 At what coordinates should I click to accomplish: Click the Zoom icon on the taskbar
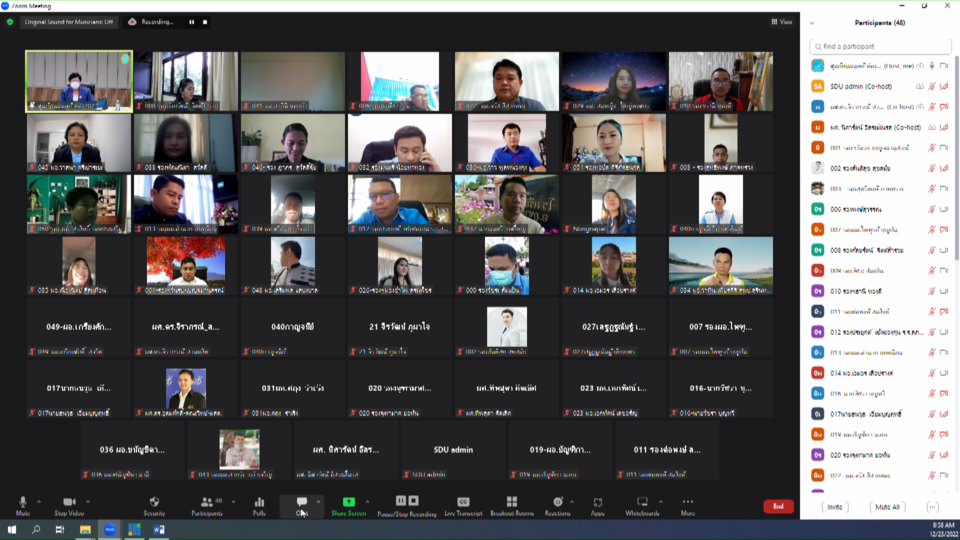click(110, 530)
